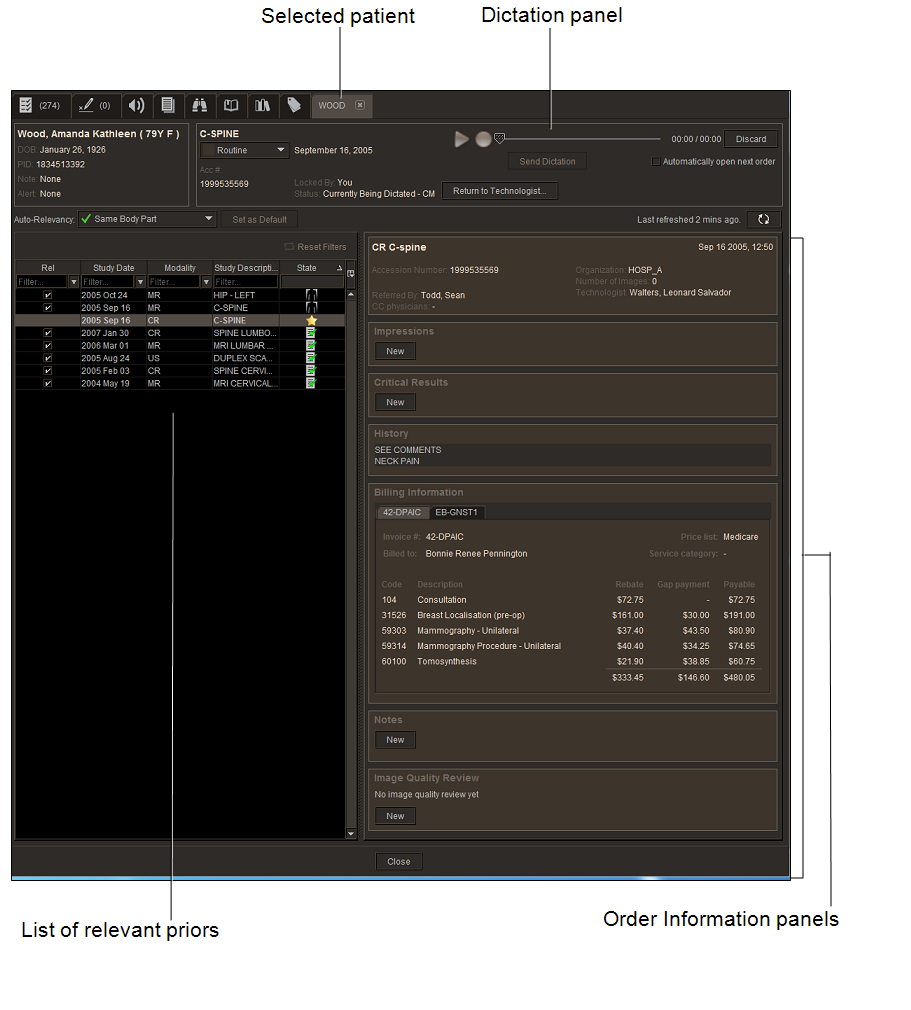
Task: Play the dictation recording
Action: [461, 140]
